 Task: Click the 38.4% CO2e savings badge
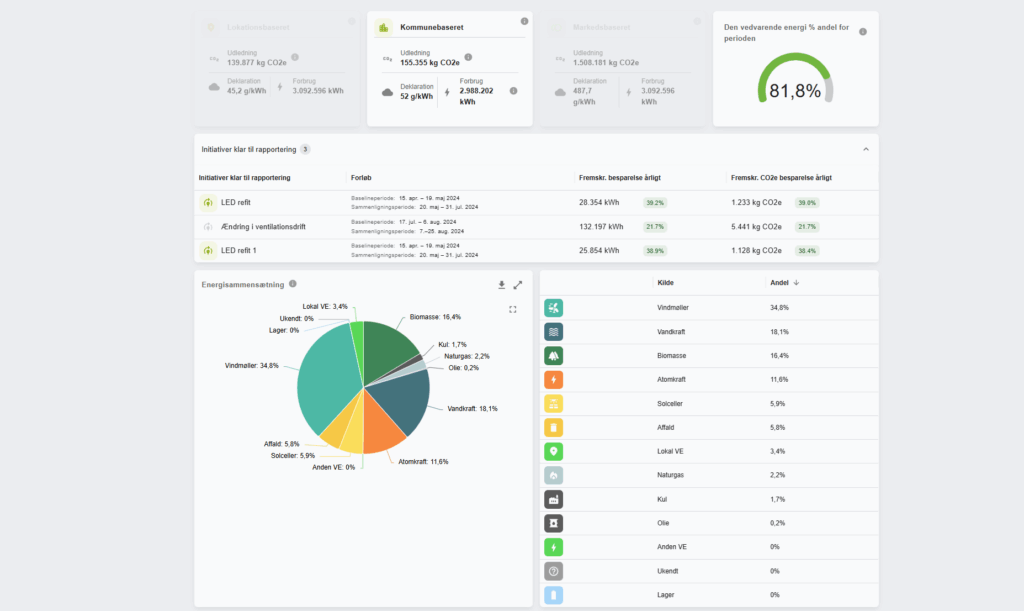[x=807, y=251]
